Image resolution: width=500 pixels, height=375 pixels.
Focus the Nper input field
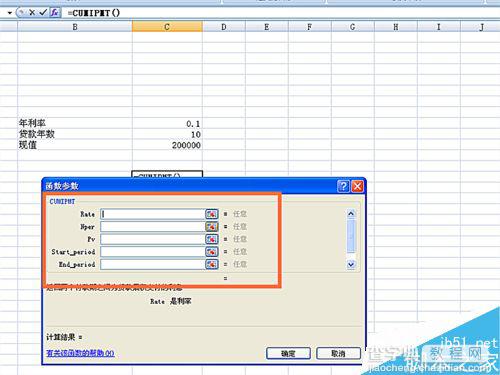[x=153, y=227]
